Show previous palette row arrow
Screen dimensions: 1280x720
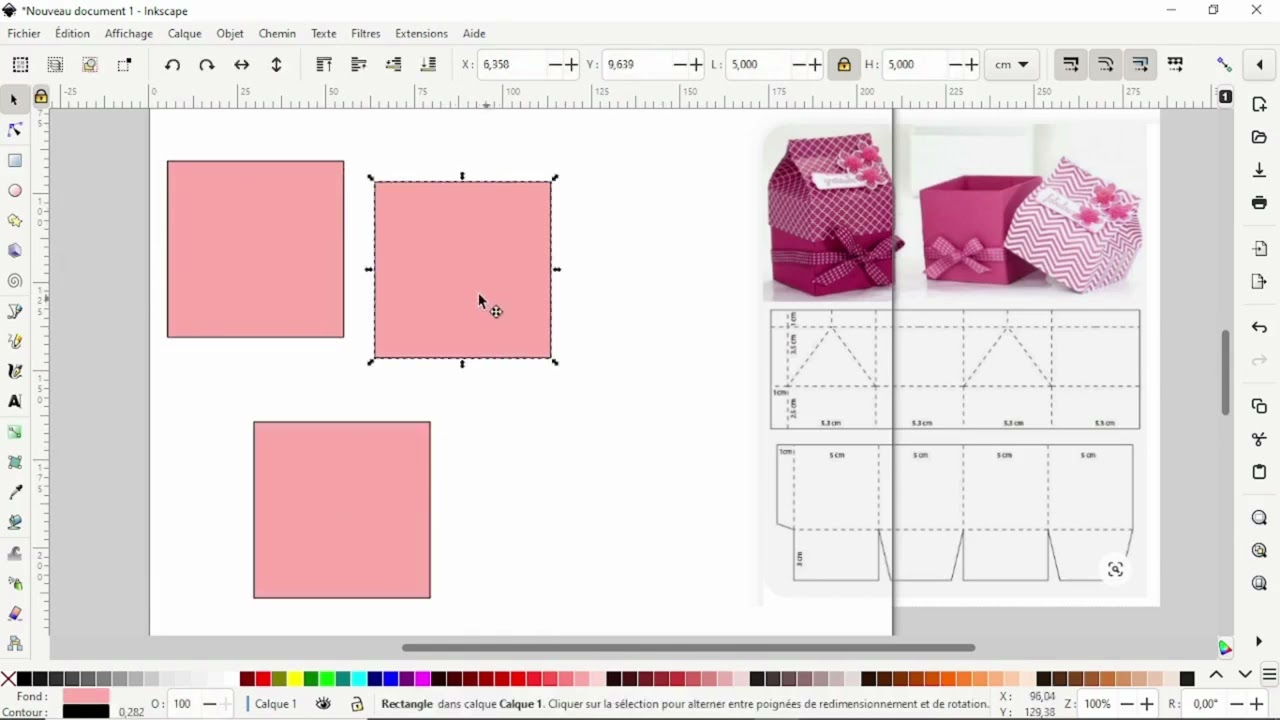click(1216, 676)
